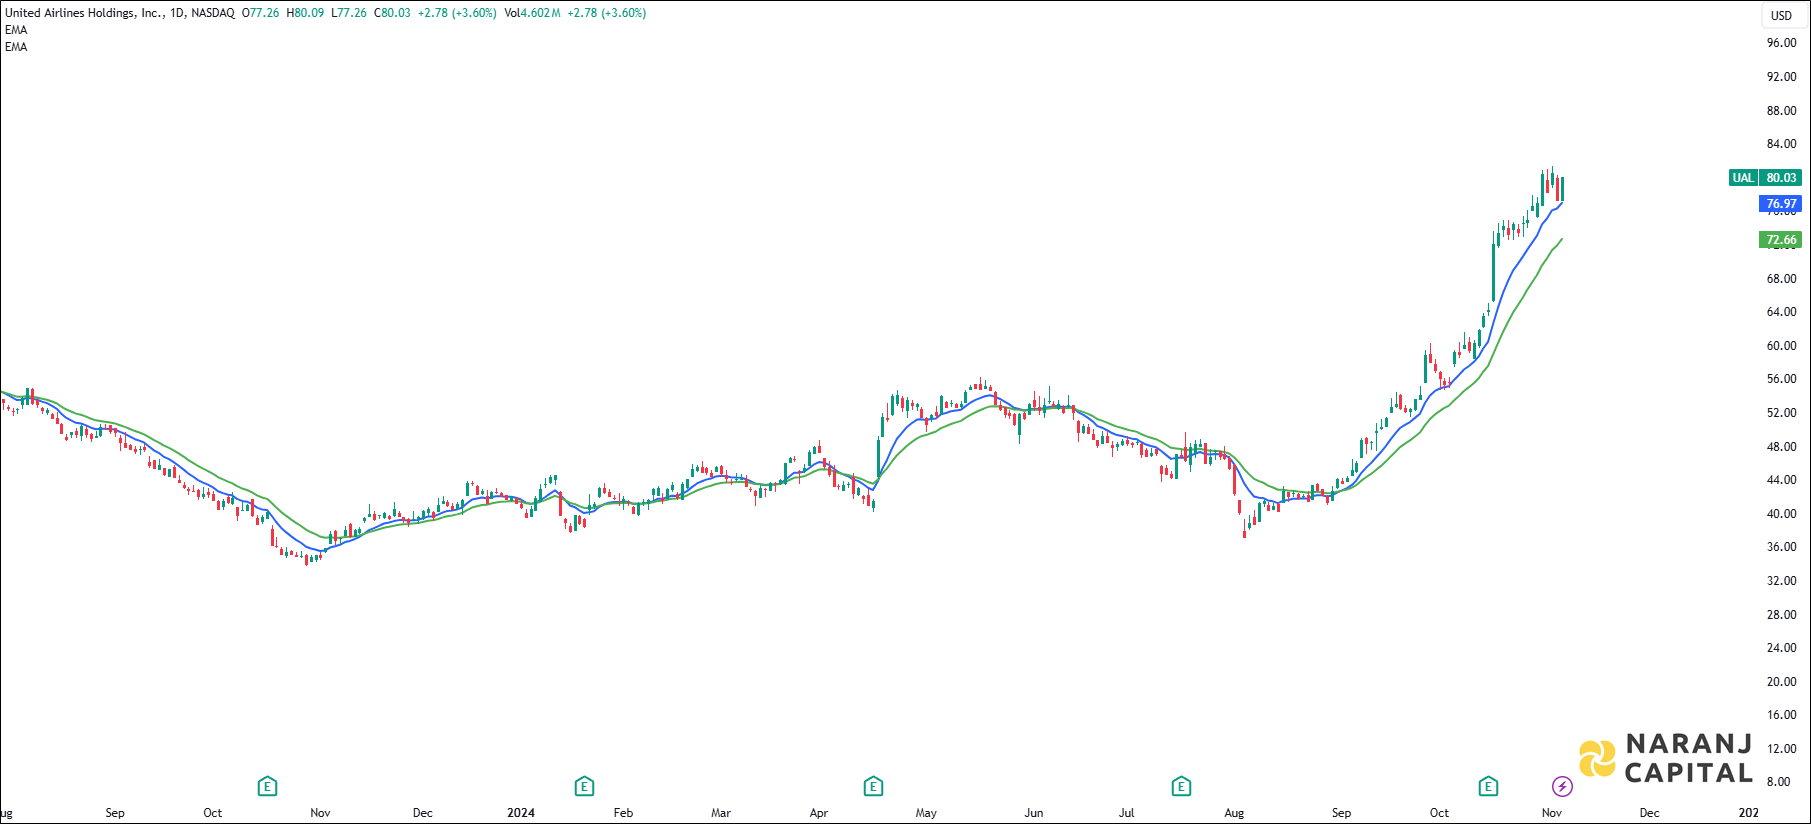The image size is (1811, 824).
Task: Open the USD currency selector
Action: pyautogui.click(x=1781, y=15)
